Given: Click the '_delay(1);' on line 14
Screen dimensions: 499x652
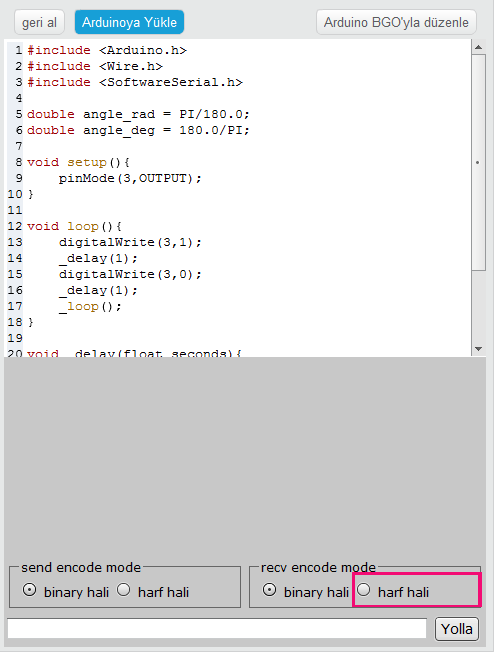Looking at the screenshot, I should click(98, 259).
